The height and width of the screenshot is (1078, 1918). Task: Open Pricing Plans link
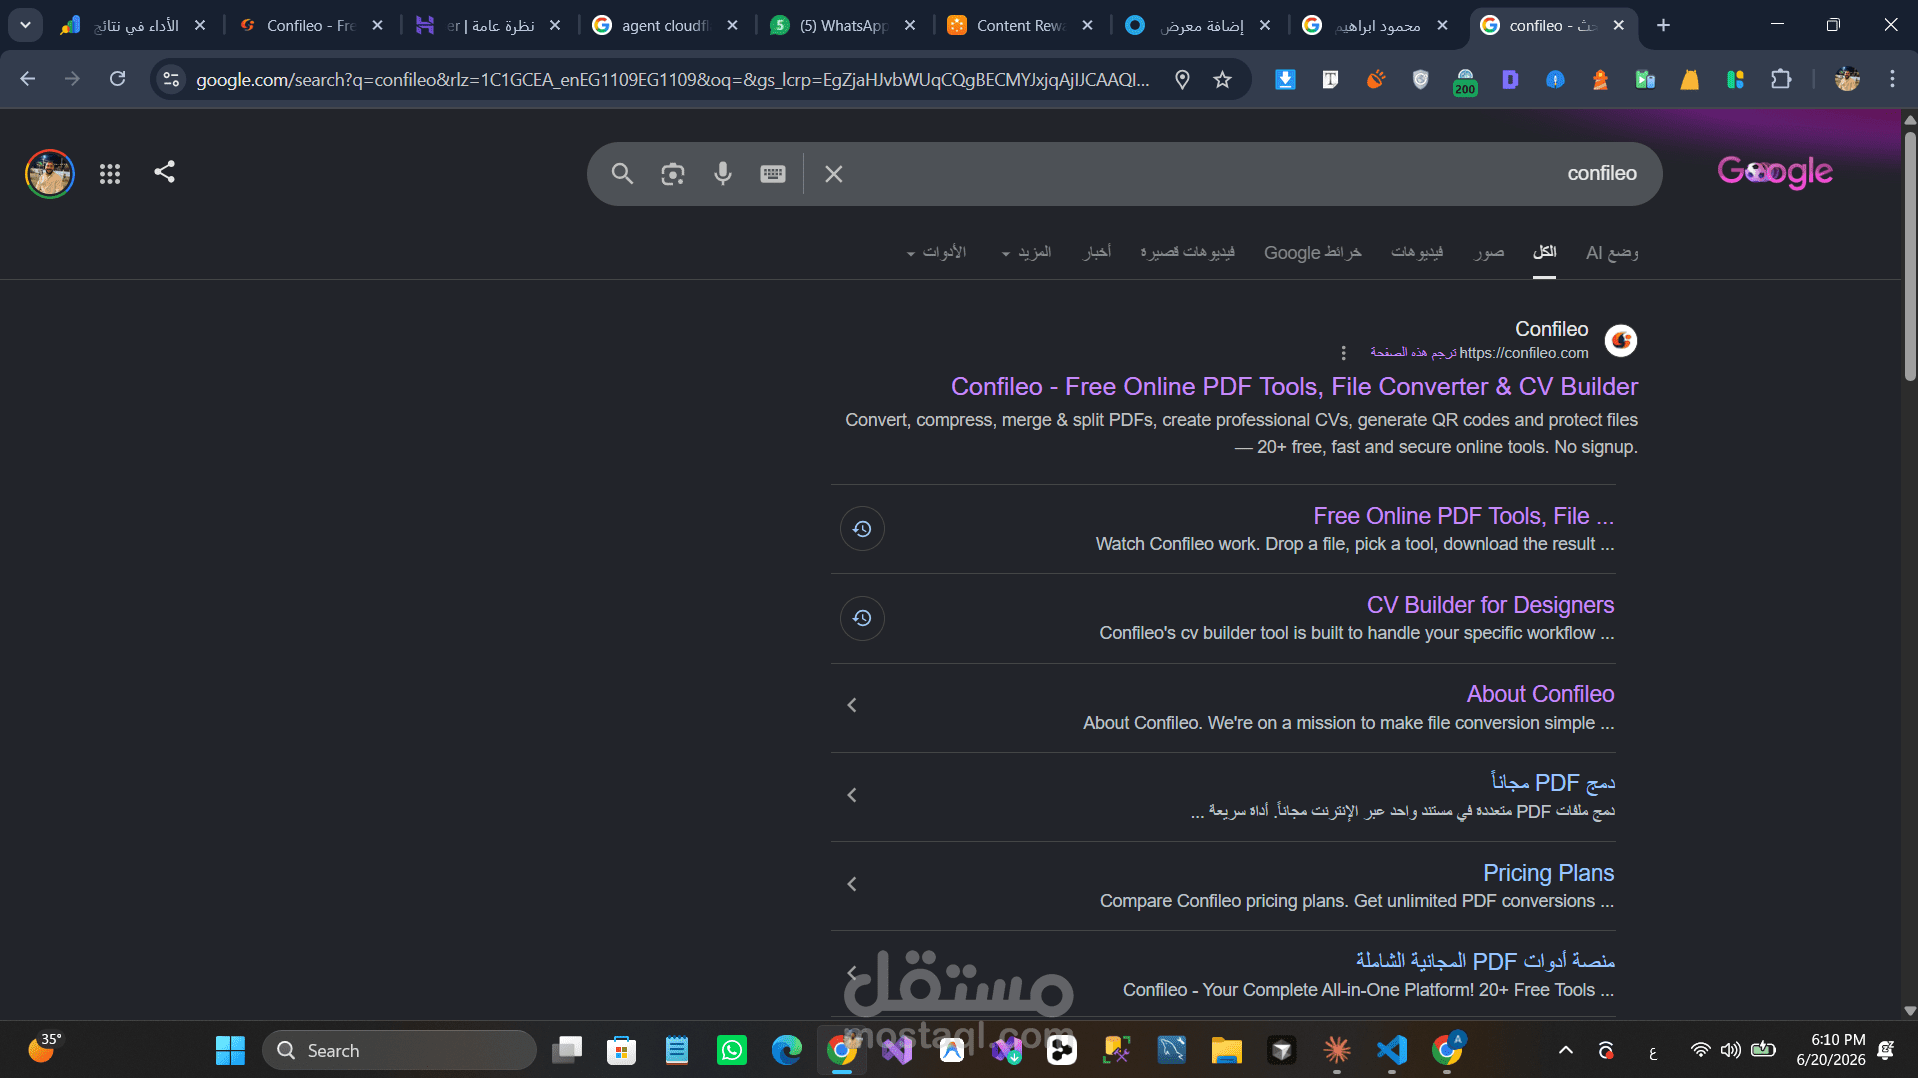(x=1548, y=873)
